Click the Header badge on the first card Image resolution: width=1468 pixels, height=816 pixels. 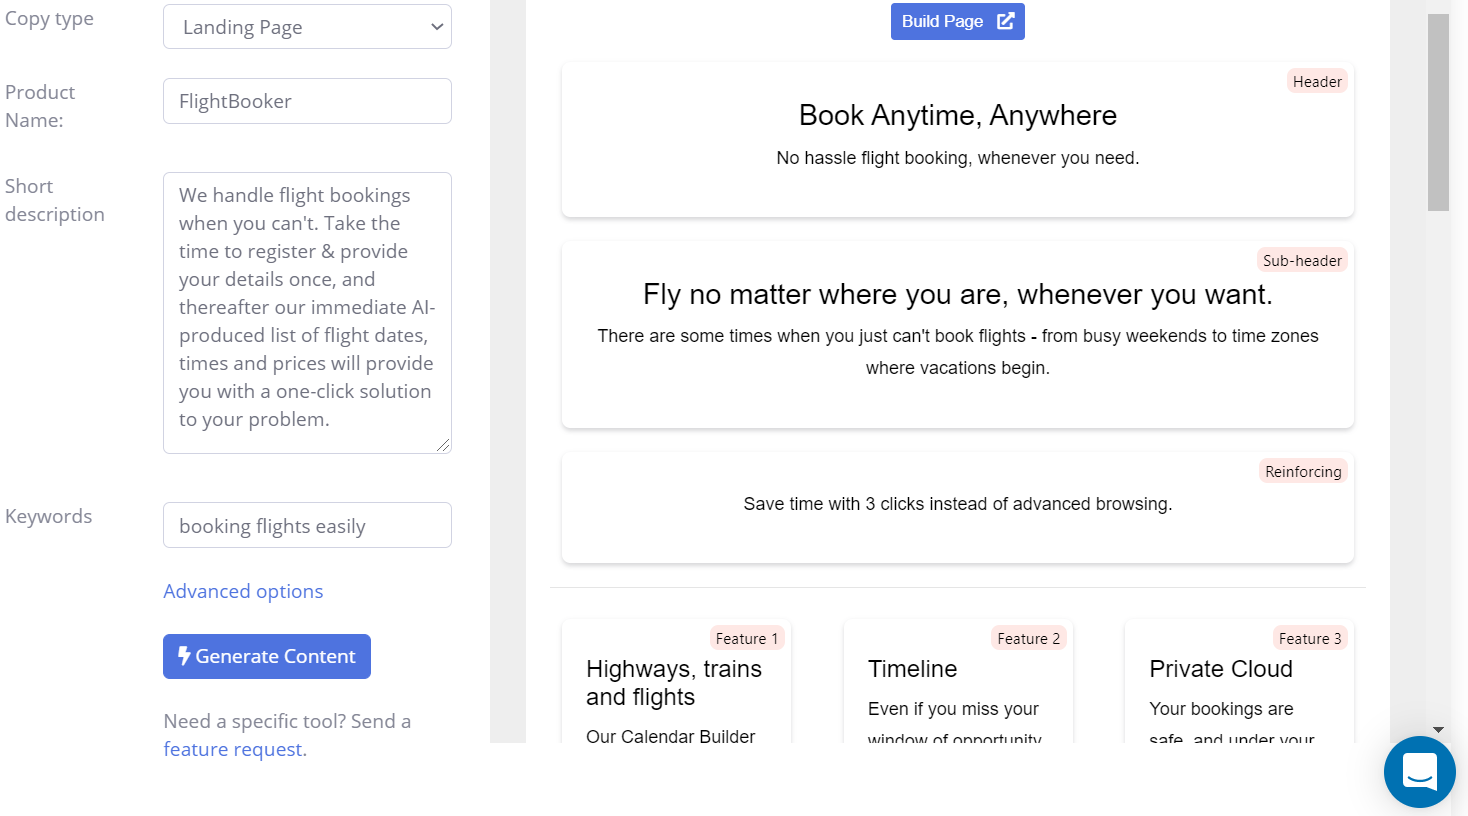(1316, 81)
